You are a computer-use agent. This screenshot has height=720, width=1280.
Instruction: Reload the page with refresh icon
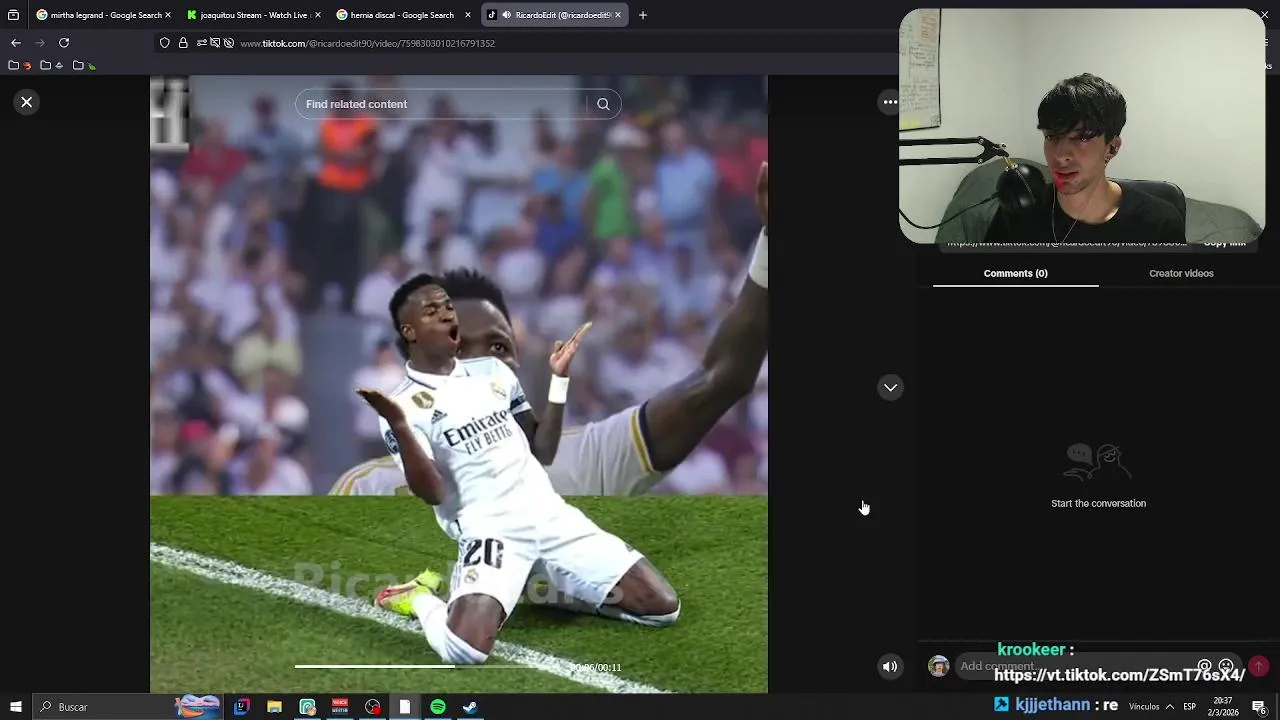pyautogui.click(x=64, y=43)
